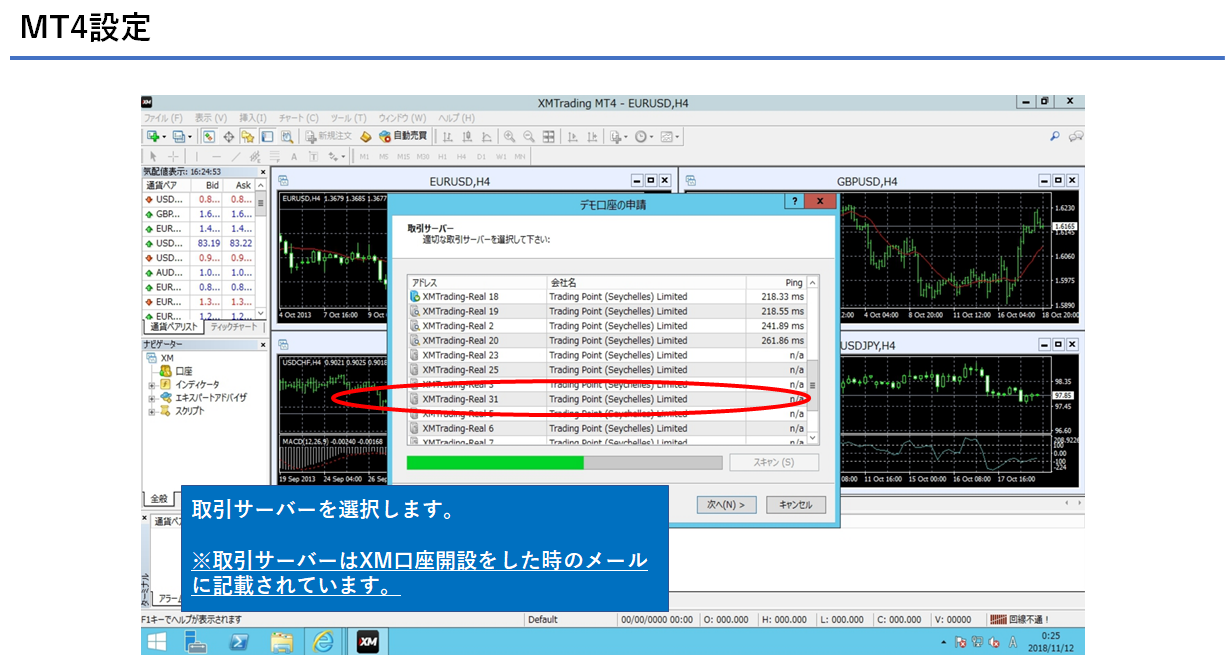Switch timeframe to H4
The image size is (1227, 655).
coord(461,156)
